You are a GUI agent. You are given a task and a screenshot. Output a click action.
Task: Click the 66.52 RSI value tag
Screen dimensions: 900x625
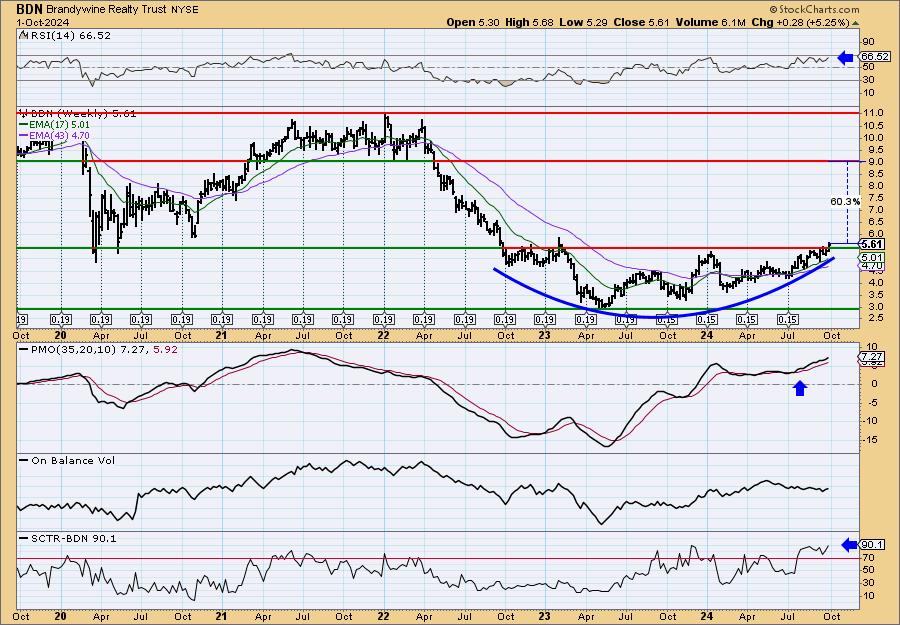(x=874, y=57)
